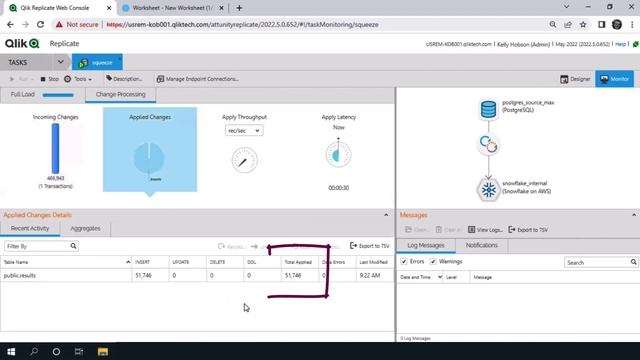Click the 9:22 AM last modified cell
640x360 pixels.
[370, 276]
